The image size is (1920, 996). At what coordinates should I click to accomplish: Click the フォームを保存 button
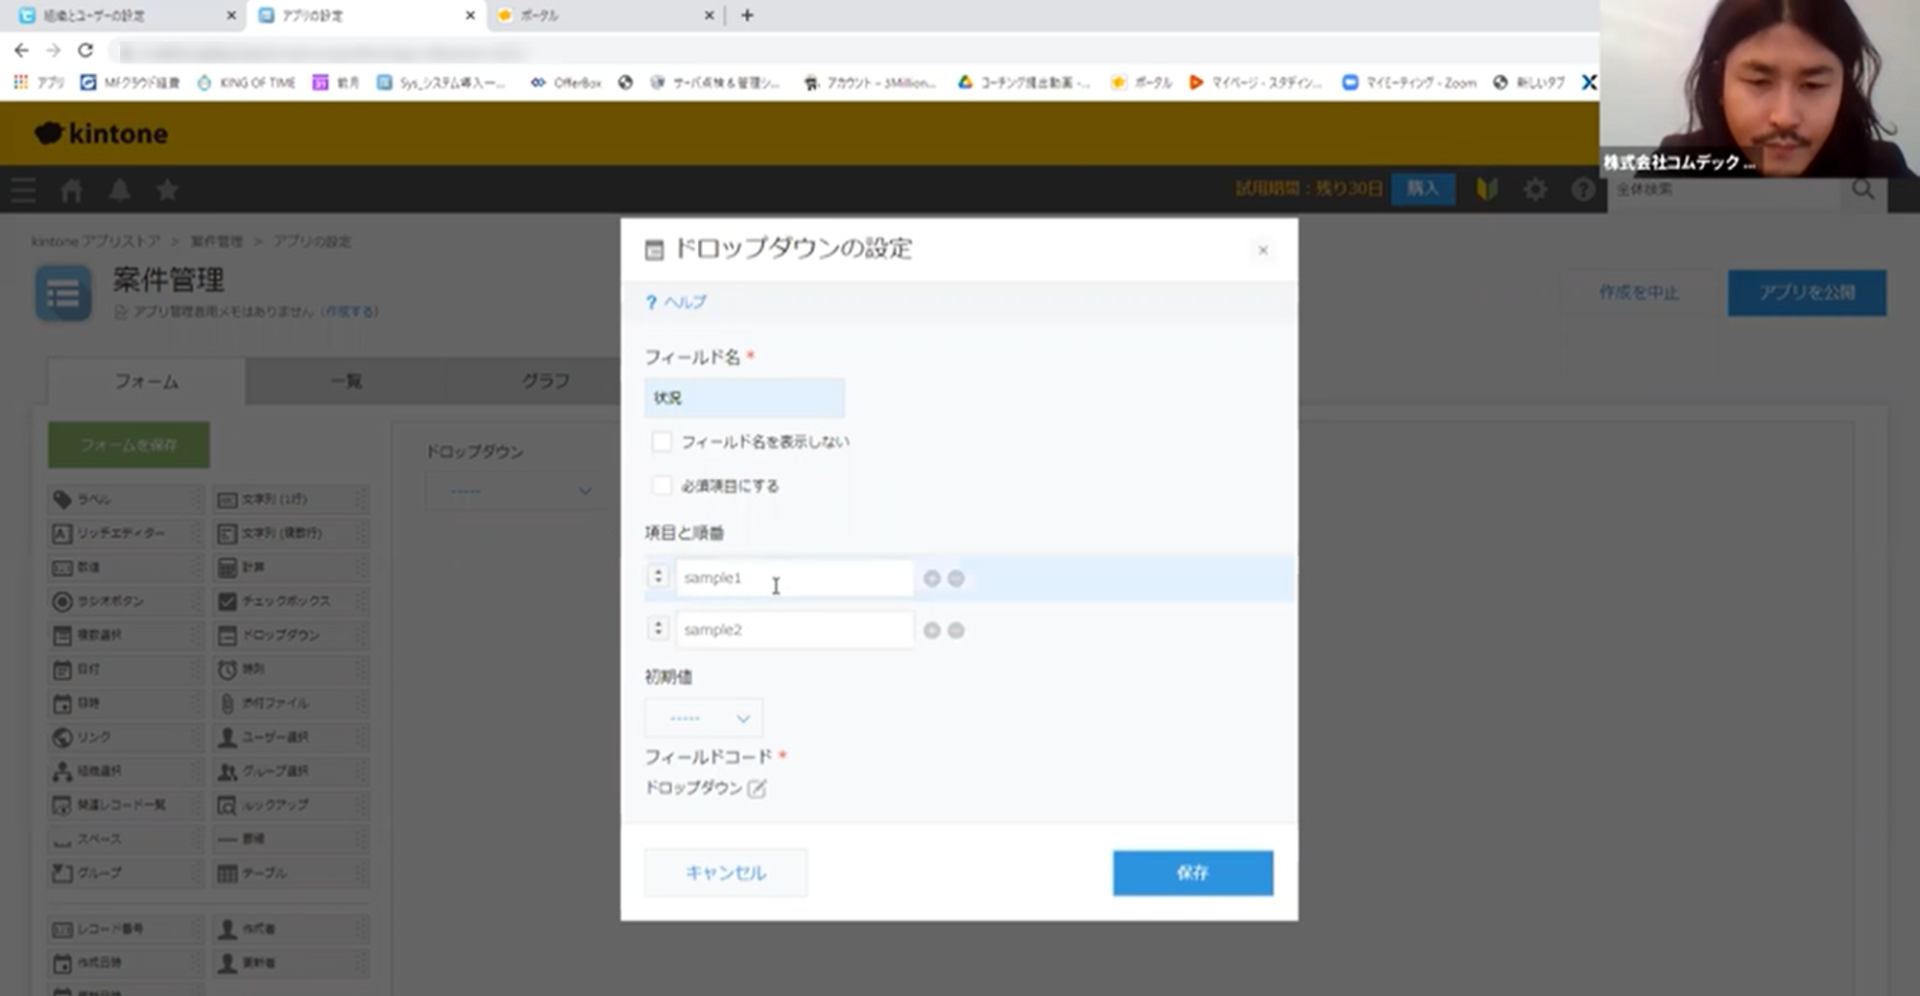129,444
